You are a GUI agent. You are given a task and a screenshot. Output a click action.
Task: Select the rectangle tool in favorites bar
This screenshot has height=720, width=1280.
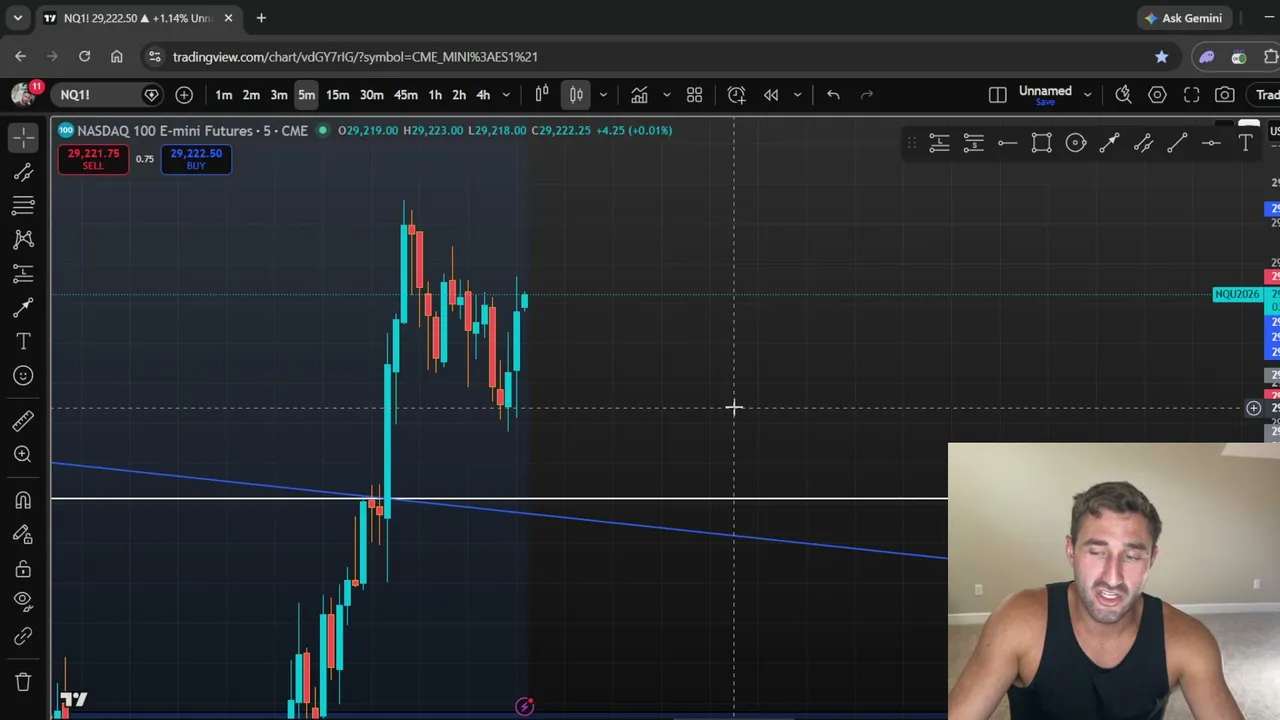coord(1041,143)
